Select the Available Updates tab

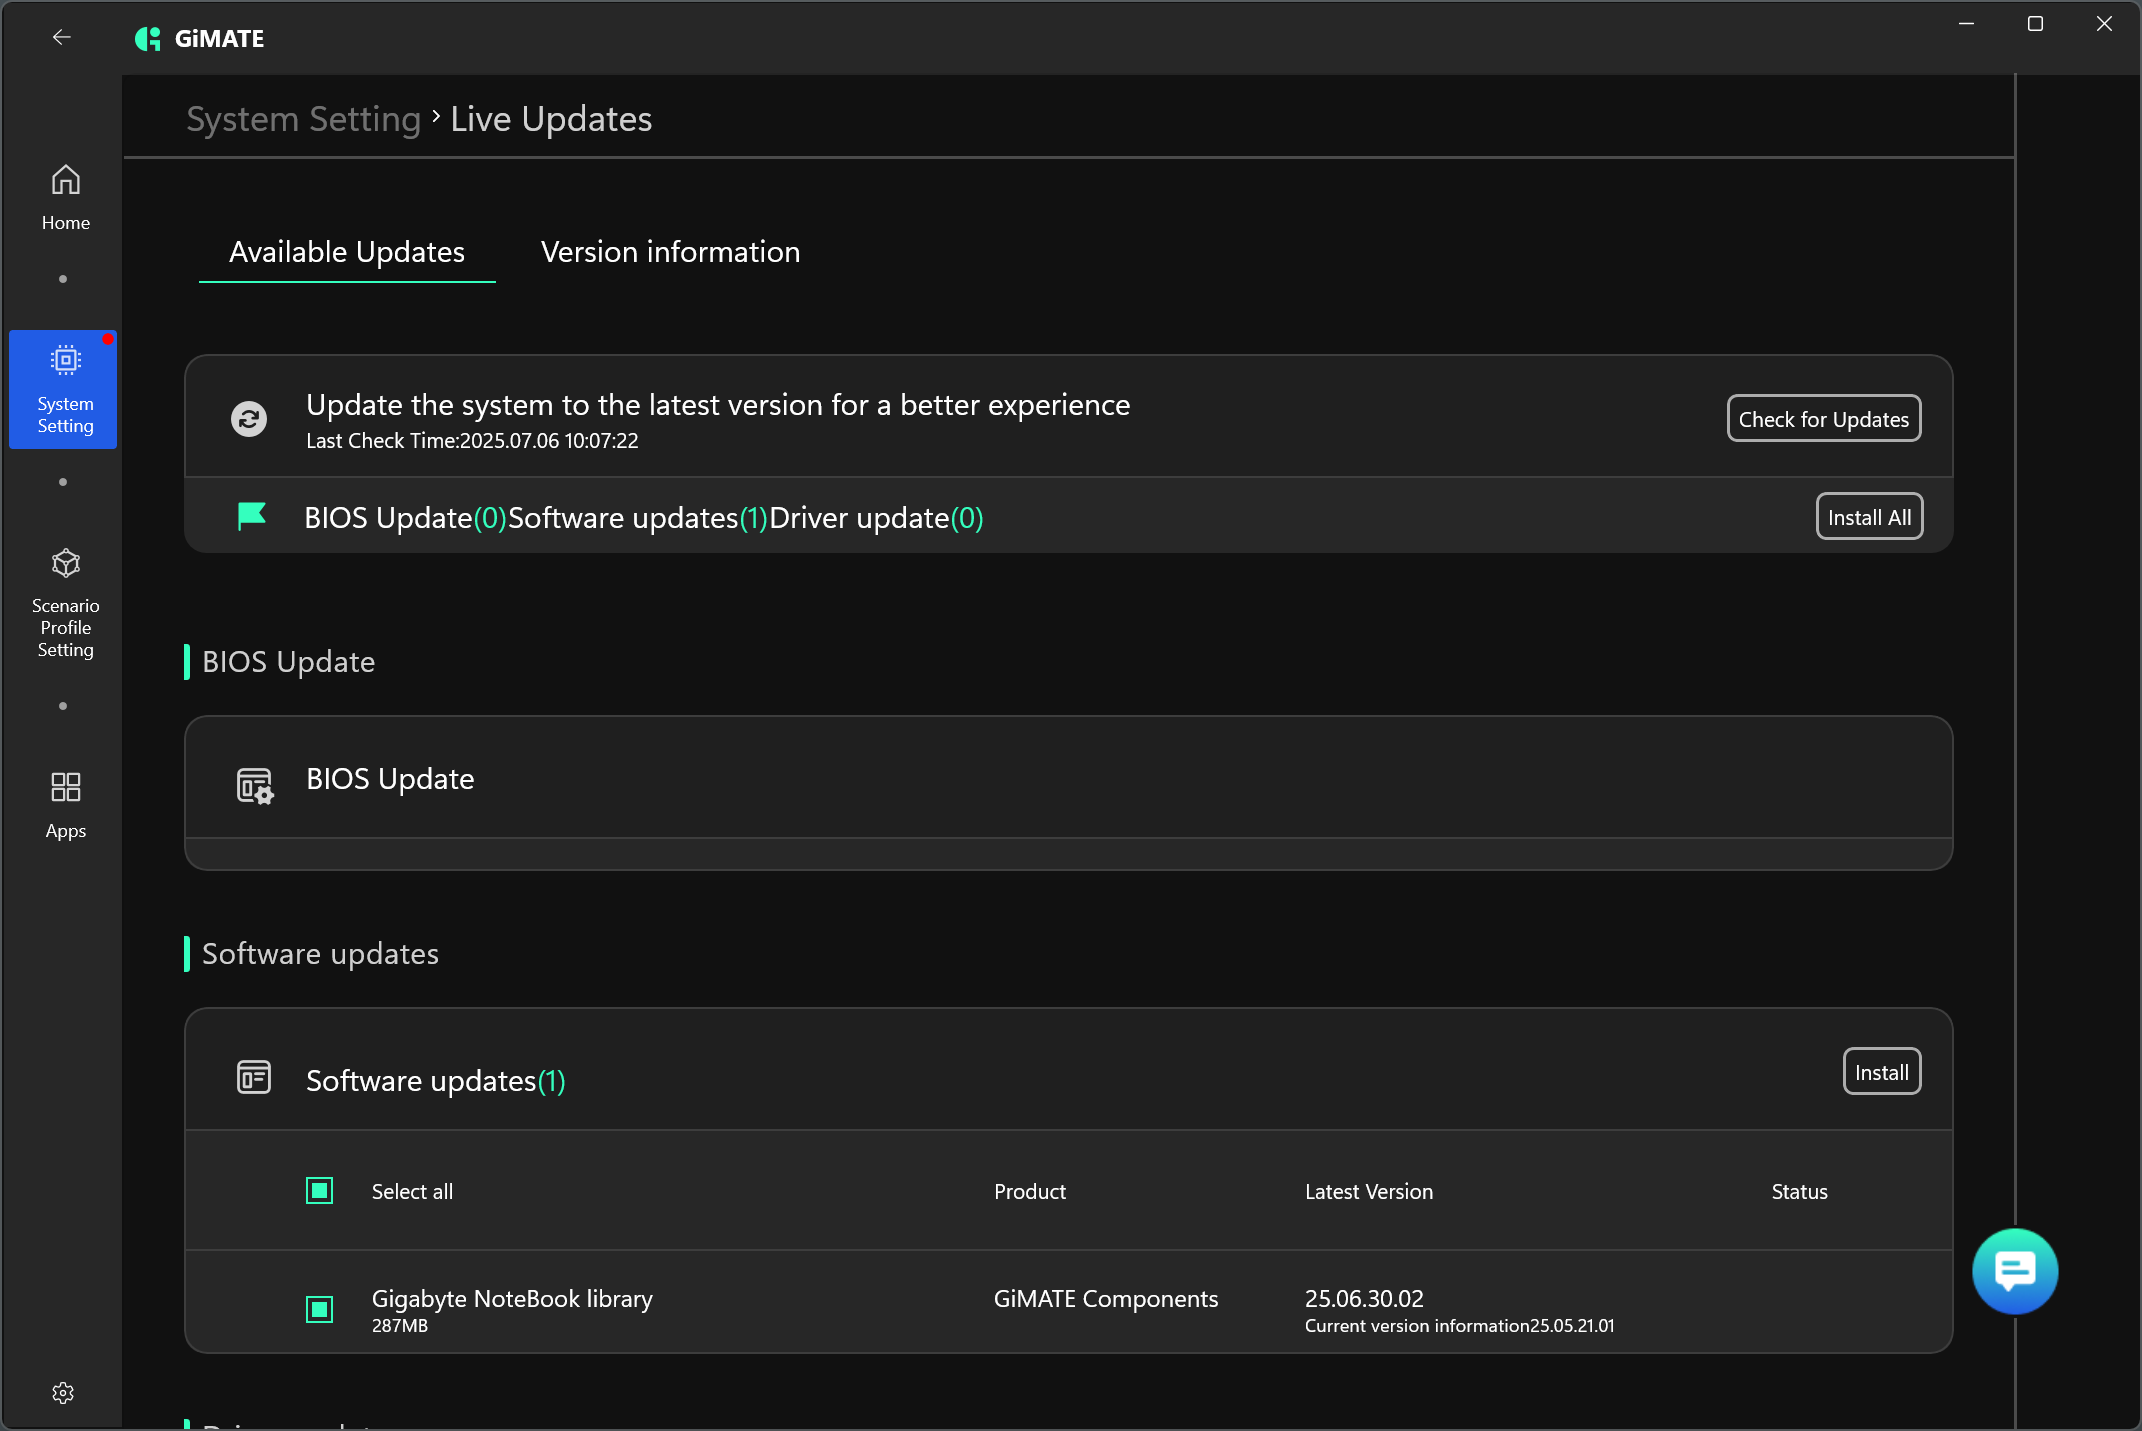[346, 252]
